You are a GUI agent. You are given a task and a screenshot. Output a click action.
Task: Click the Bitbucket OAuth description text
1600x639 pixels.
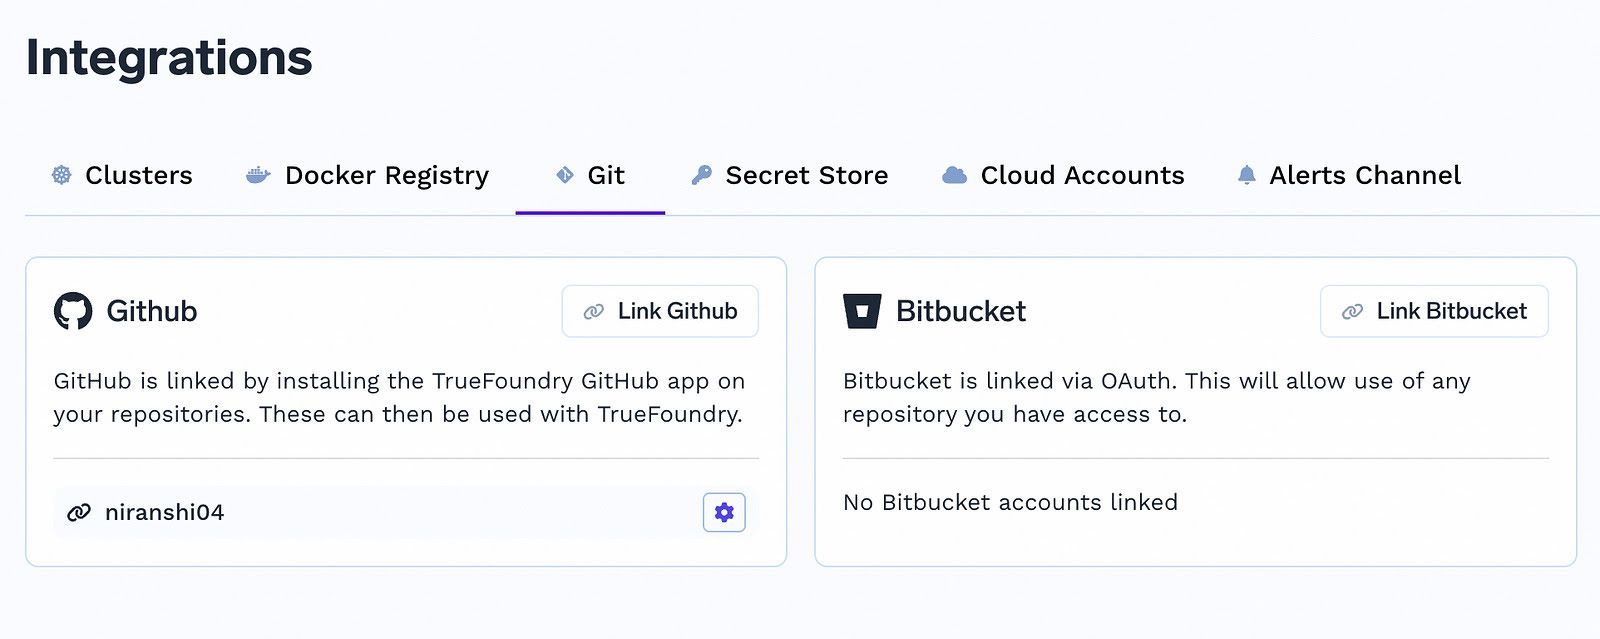[x=1156, y=397]
